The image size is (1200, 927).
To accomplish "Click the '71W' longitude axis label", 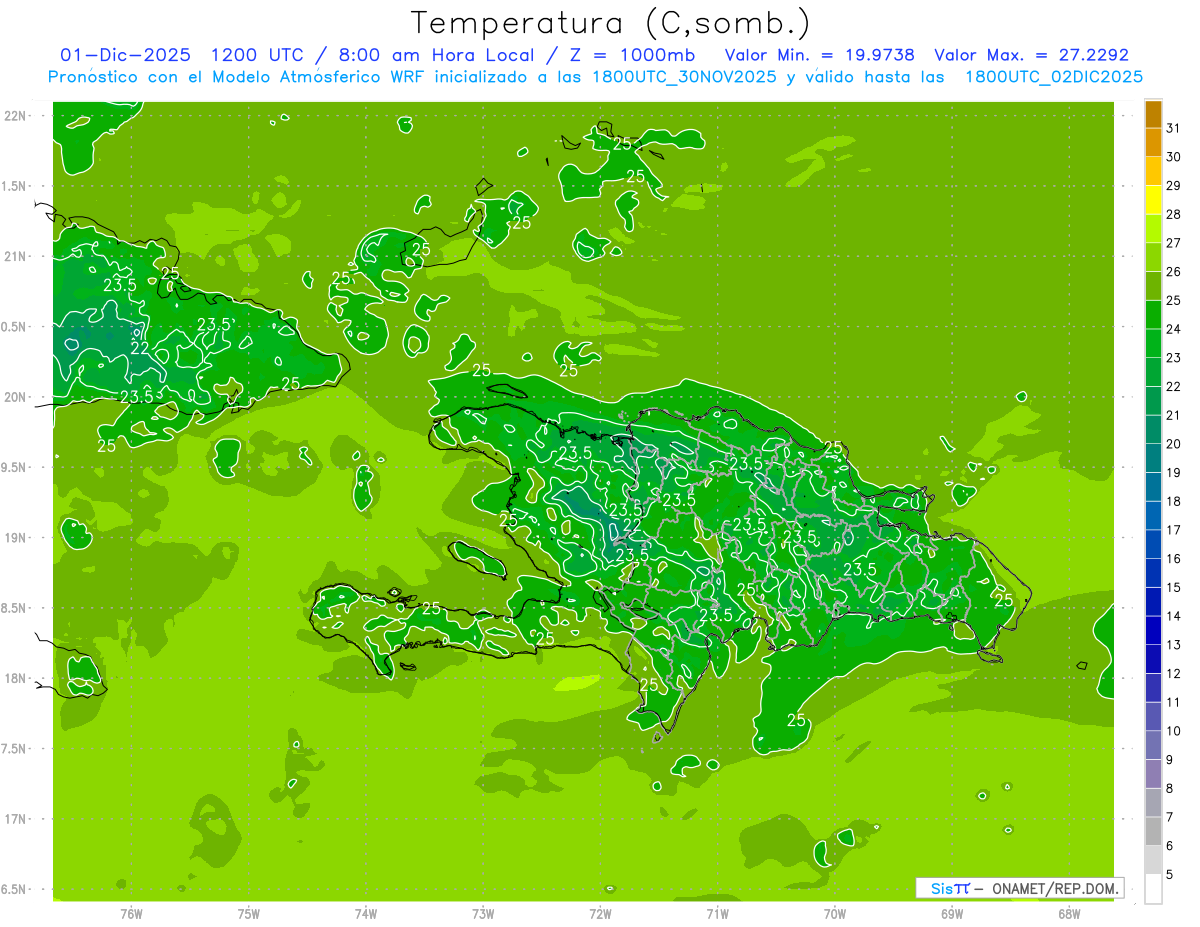I will click(717, 913).
